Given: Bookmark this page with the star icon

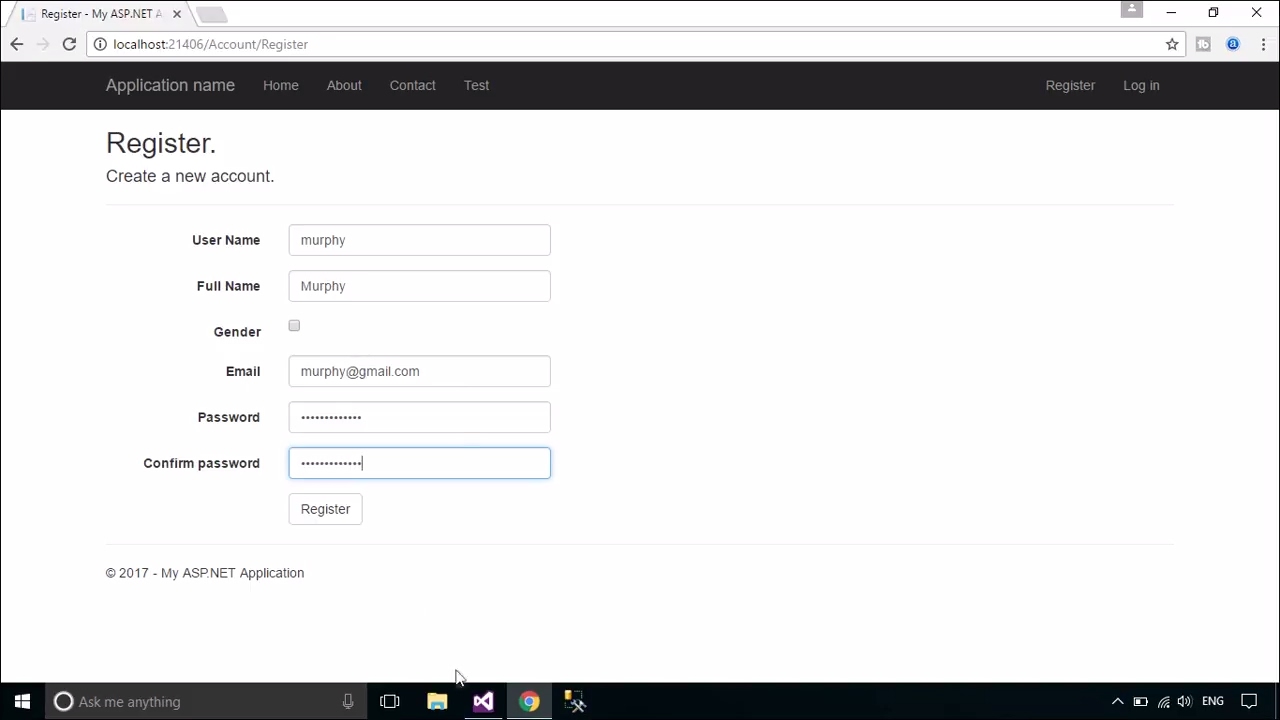Looking at the screenshot, I should tap(1172, 44).
